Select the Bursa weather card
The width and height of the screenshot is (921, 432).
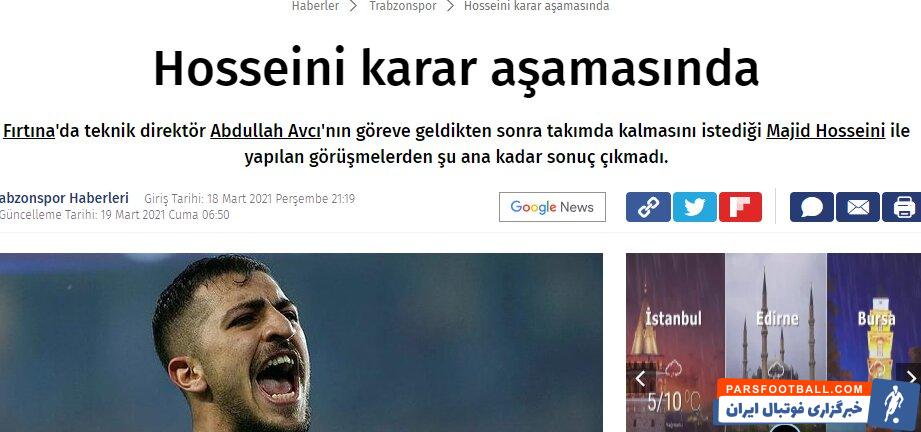[874, 343]
